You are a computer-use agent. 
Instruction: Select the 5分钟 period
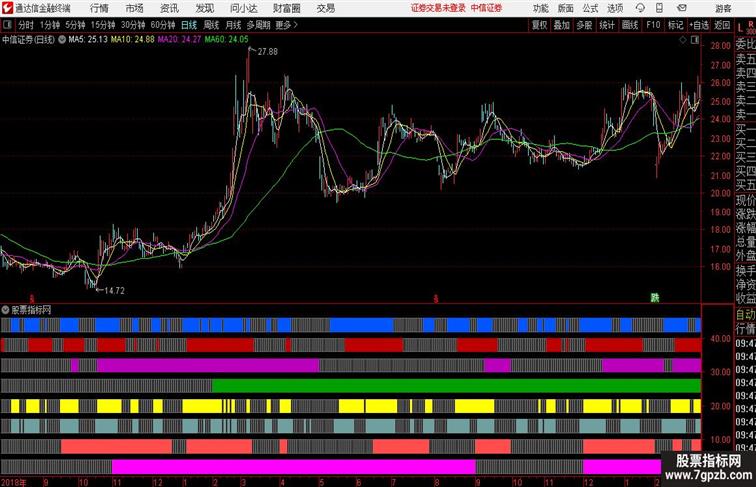[x=75, y=25]
